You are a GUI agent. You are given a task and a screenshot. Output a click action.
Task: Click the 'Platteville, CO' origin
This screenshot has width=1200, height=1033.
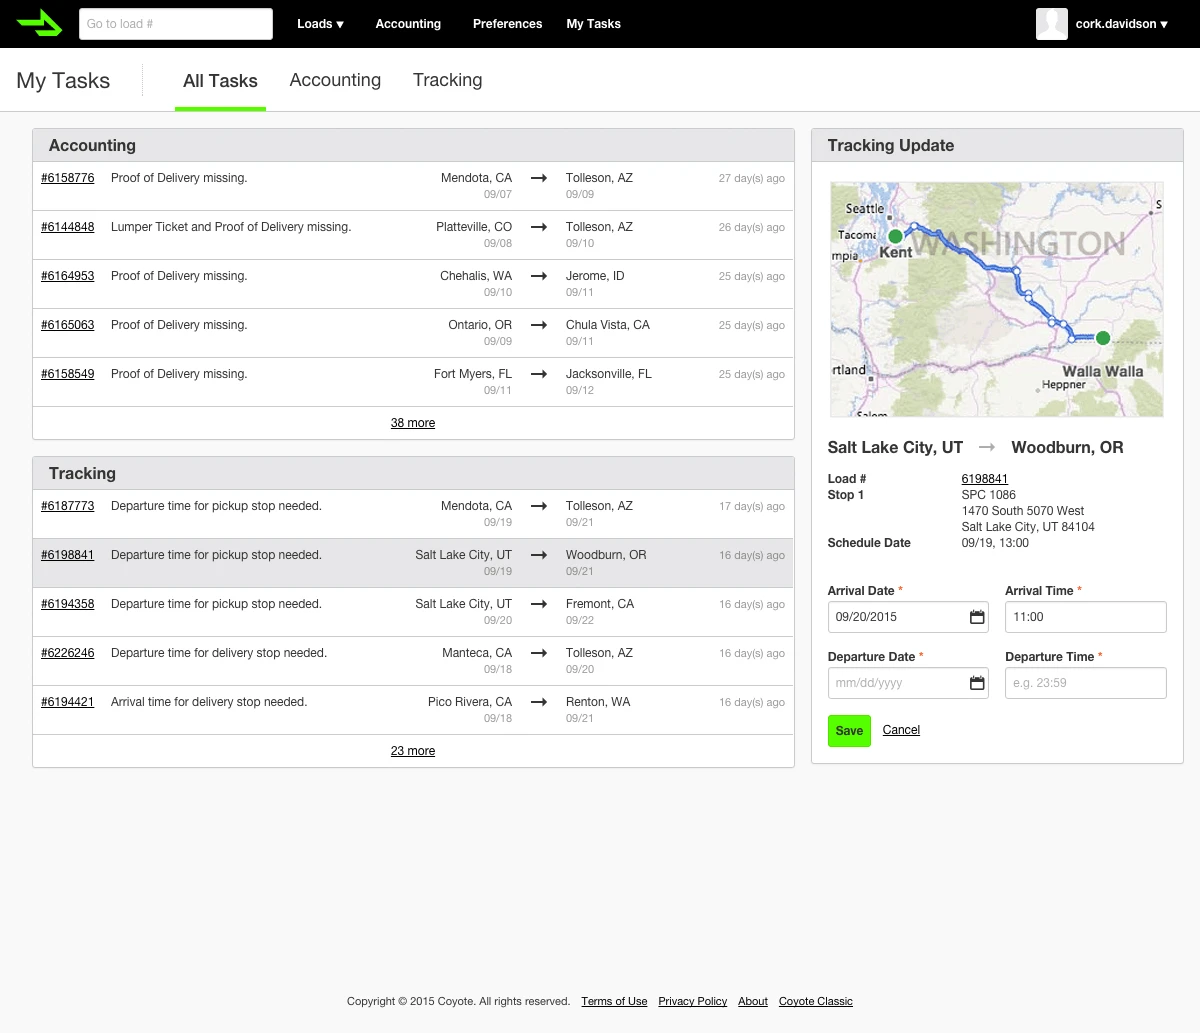(x=474, y=227)
